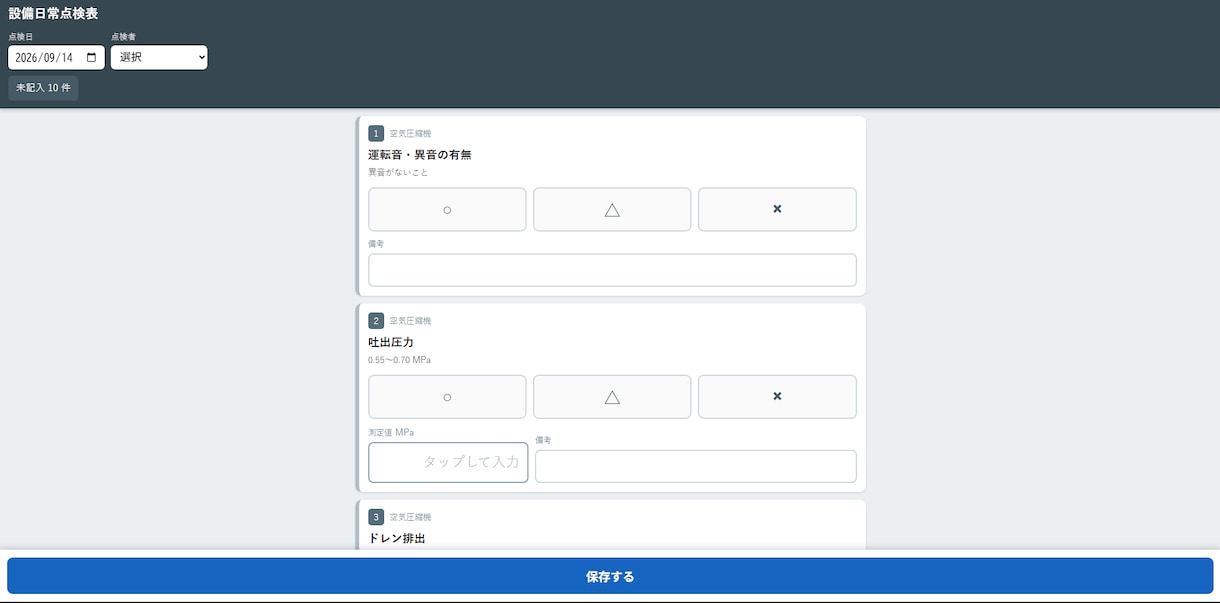The width and height of the screenshot is (1220, 603).
Task: Click the 異音がないこと criterion text
Action: click(398, 173)
